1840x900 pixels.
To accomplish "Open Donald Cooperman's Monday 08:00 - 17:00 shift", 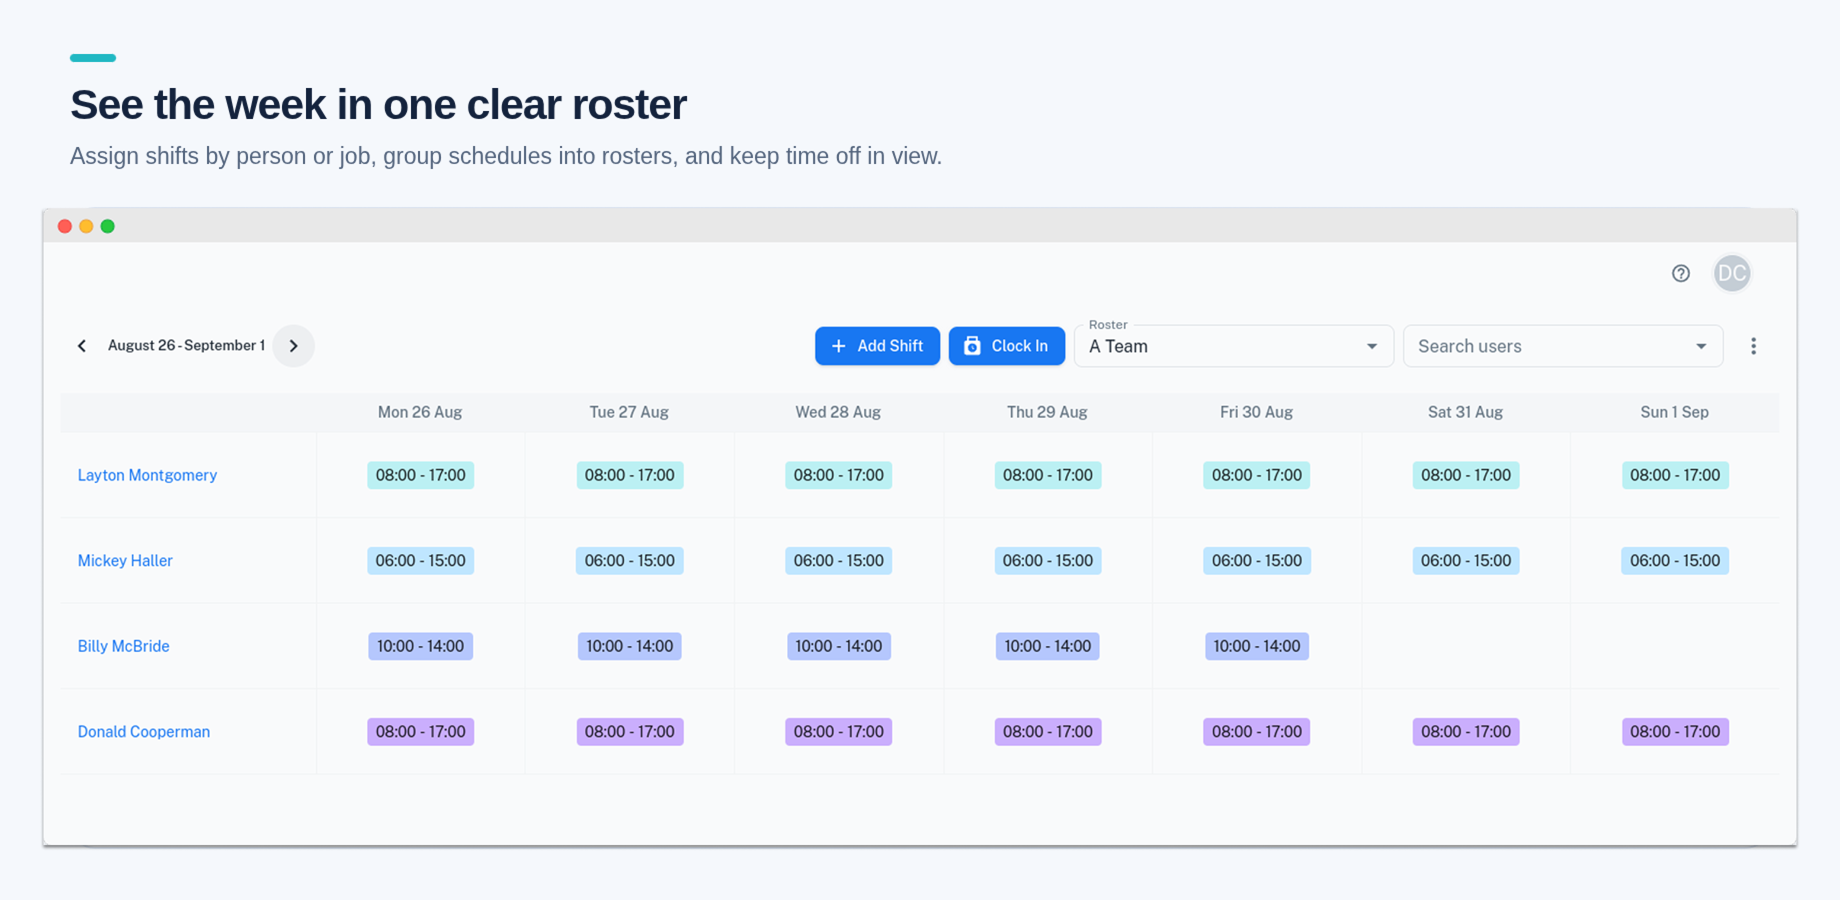I will (x=420, y=732).
